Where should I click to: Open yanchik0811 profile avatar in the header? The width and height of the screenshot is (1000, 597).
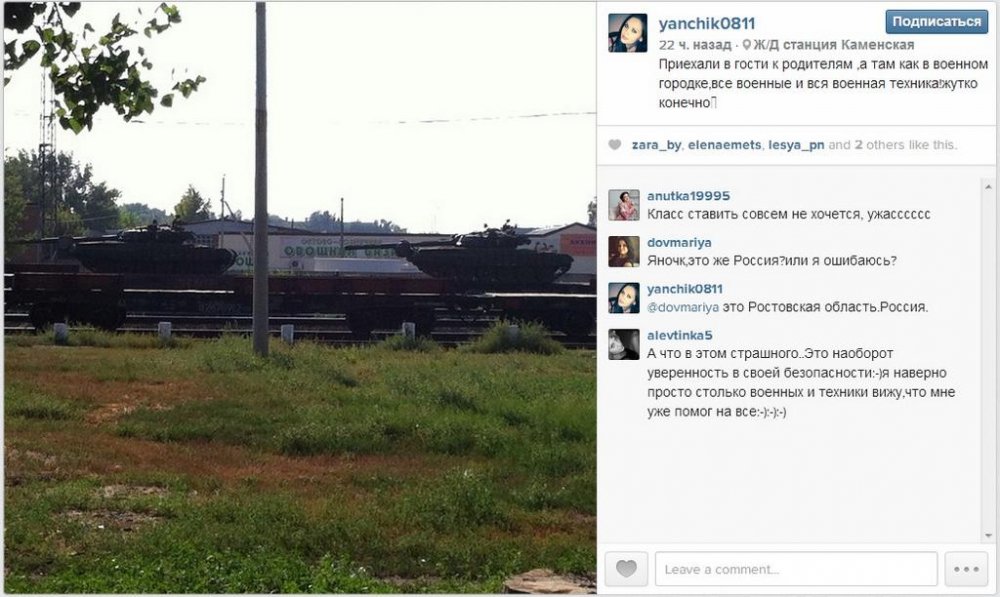click(628, 33)
